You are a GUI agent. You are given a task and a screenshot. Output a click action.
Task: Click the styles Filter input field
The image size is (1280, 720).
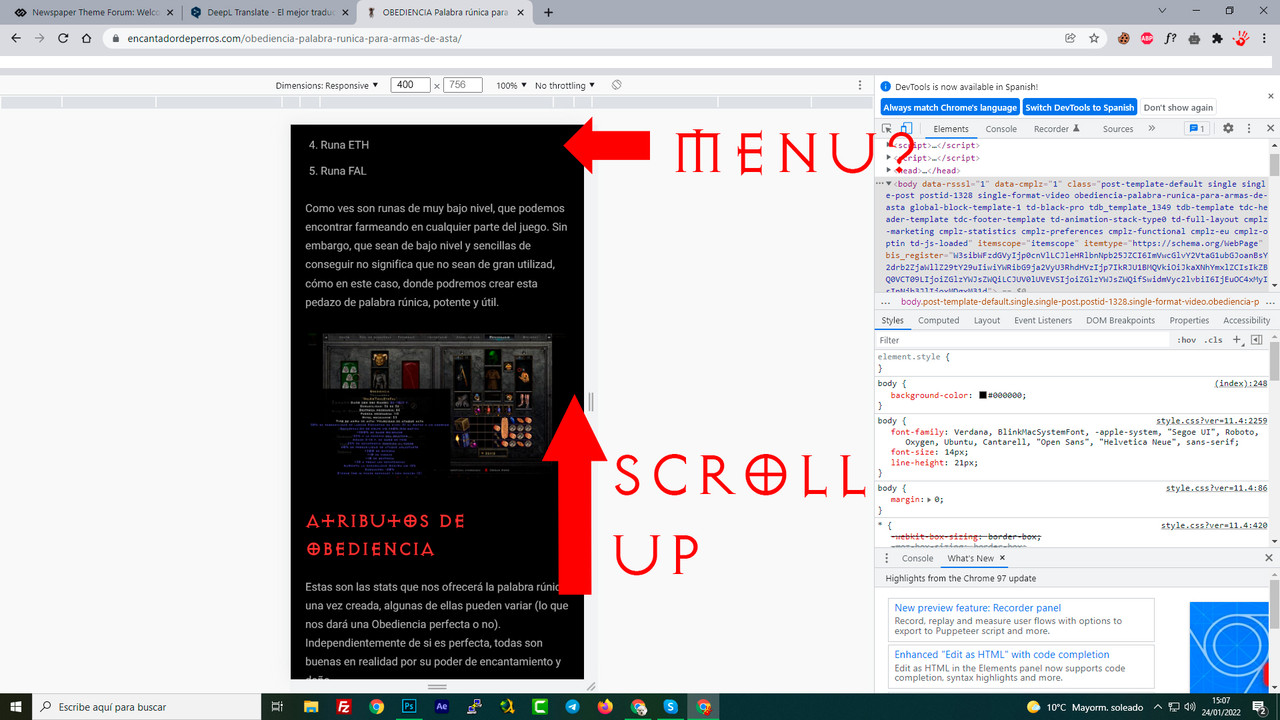click(x=1022, y=340)
